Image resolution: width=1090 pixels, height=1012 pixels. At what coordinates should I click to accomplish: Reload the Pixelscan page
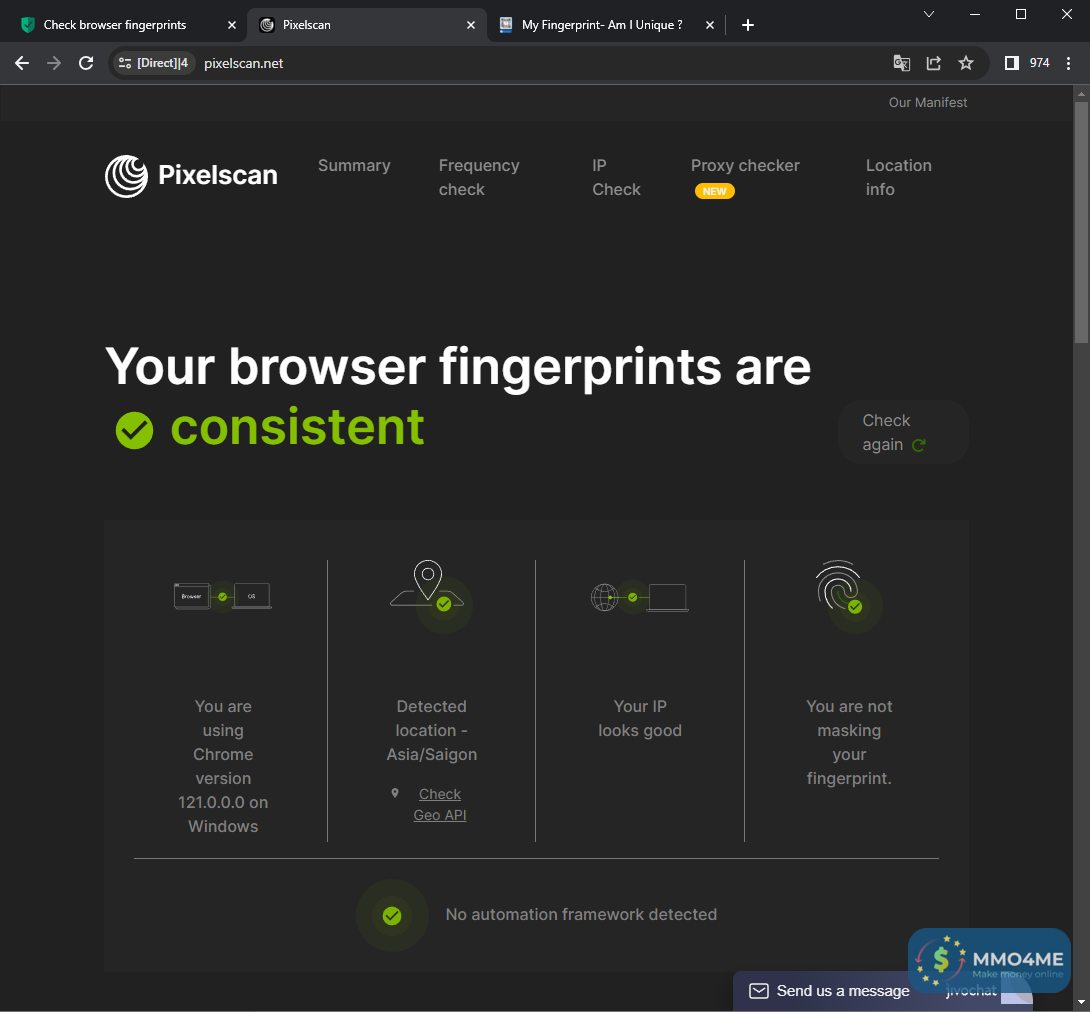(86, 63)
